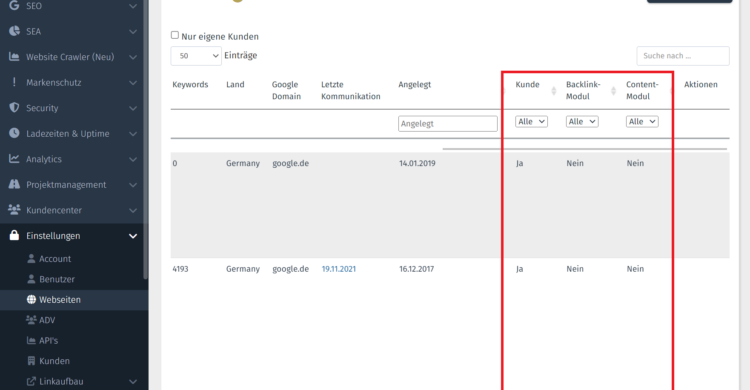Screen dimensions: 750x390
Task: Click the Webseiten globe icon
Action: pos(31,300)
